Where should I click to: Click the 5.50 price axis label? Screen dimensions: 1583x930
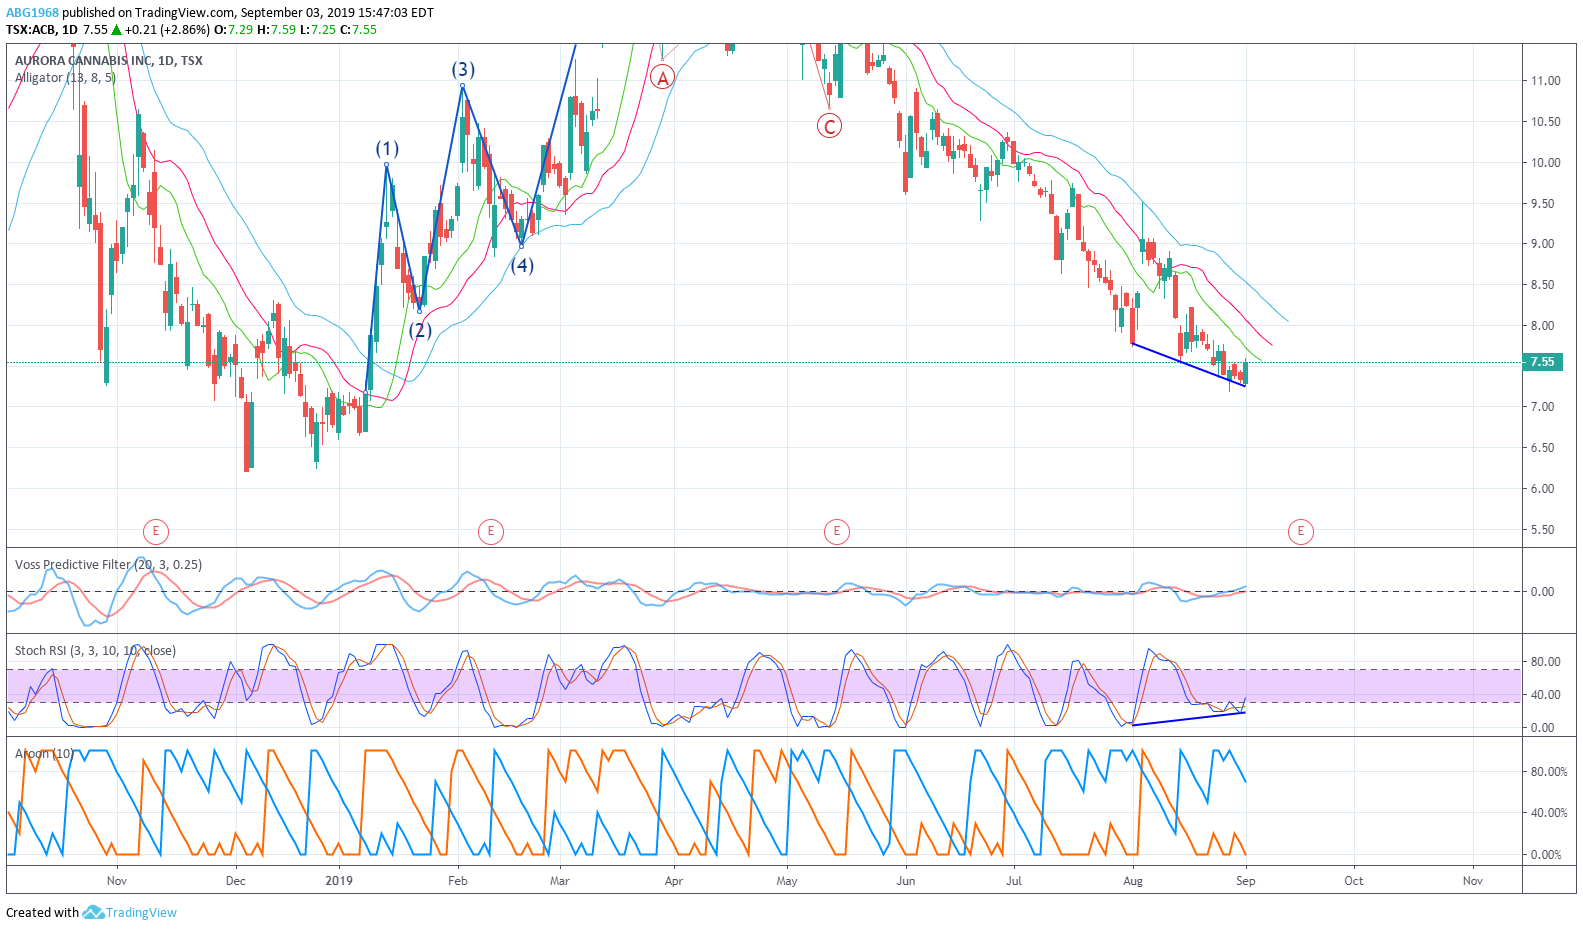pos(1542,530)
